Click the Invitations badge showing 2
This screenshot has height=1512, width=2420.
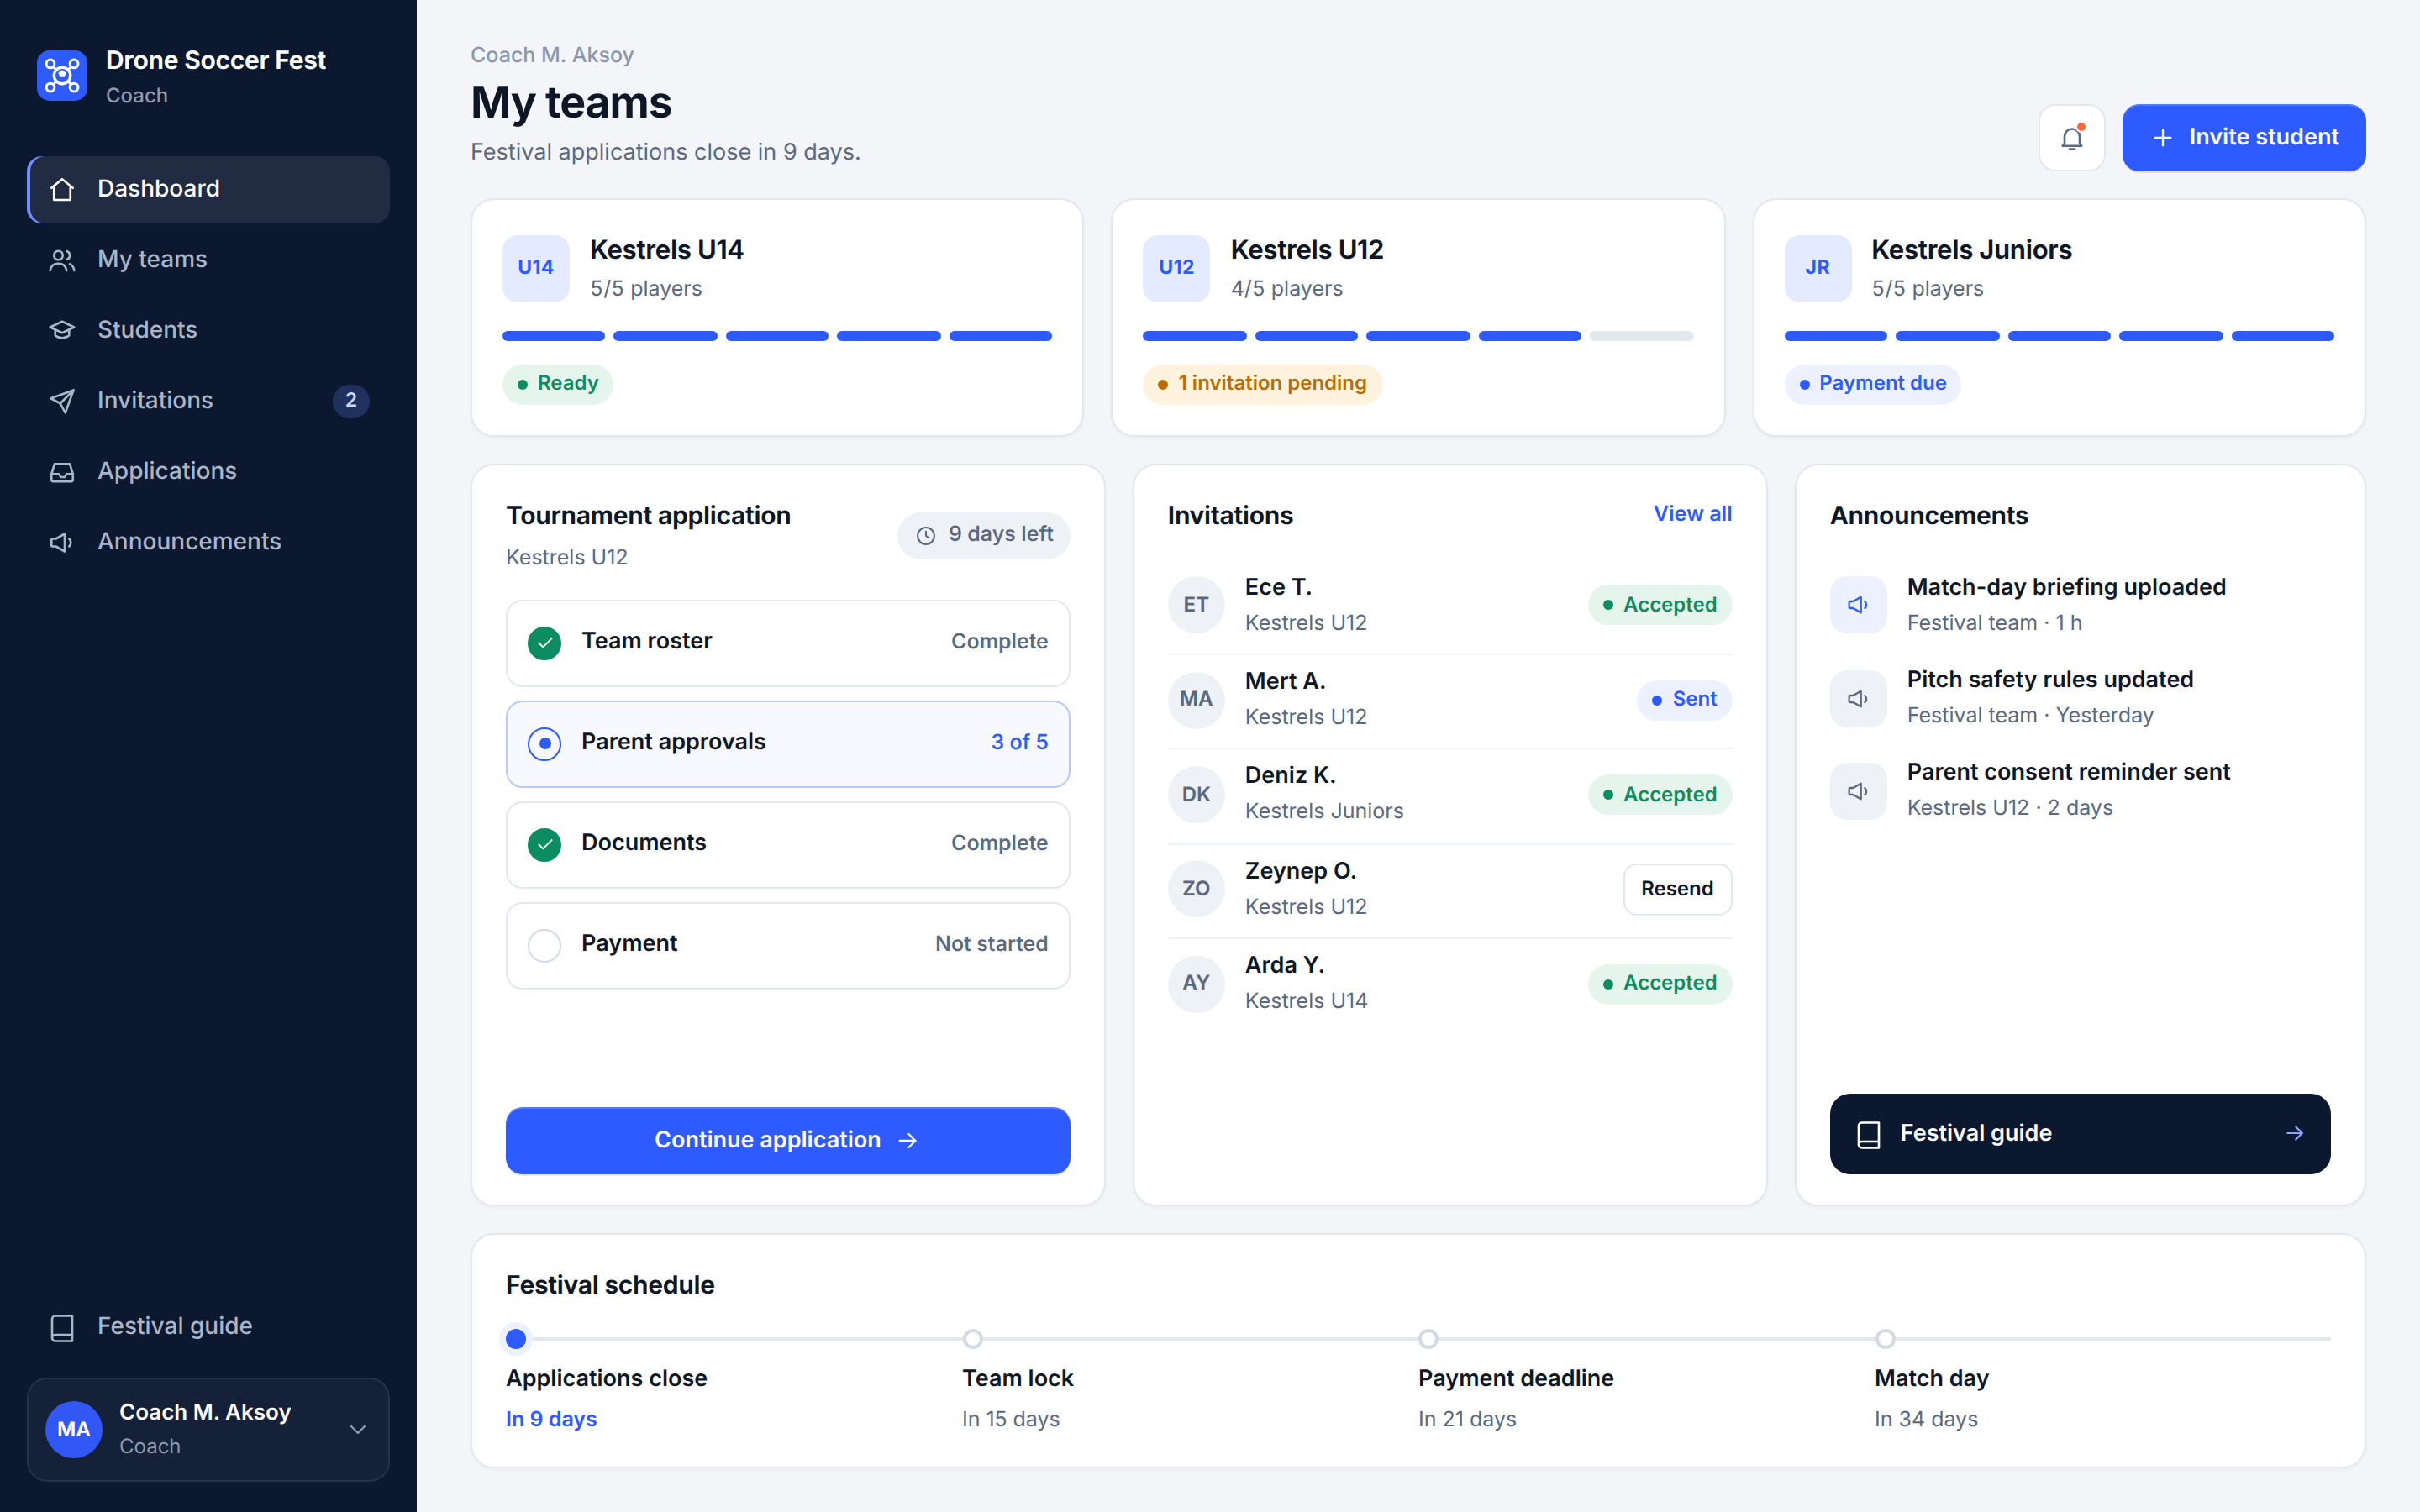[350, 401]
